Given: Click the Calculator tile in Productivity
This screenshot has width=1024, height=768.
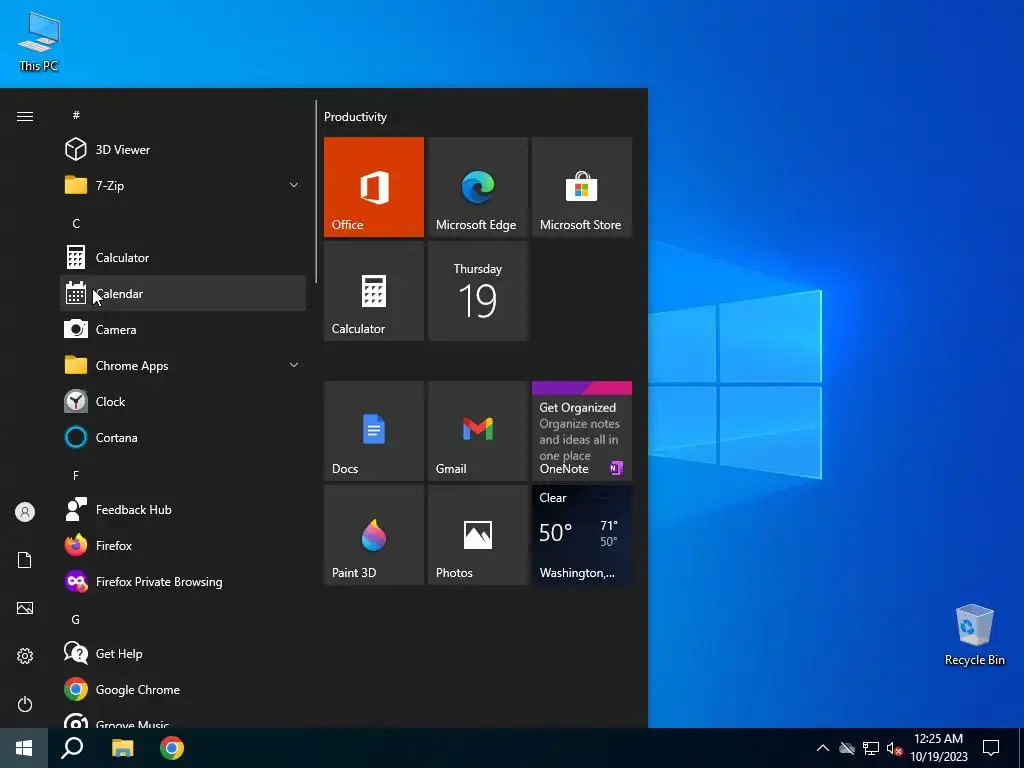Looking at the screenshot, I should coord(374,291).
